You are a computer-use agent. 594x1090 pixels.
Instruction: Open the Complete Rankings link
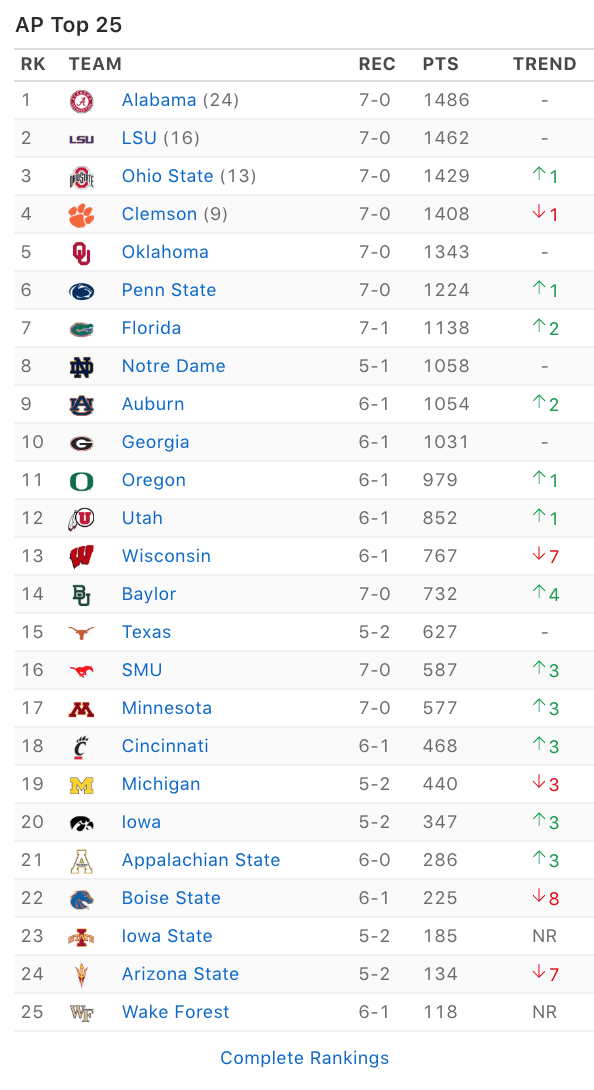(x=305, y=1058)
